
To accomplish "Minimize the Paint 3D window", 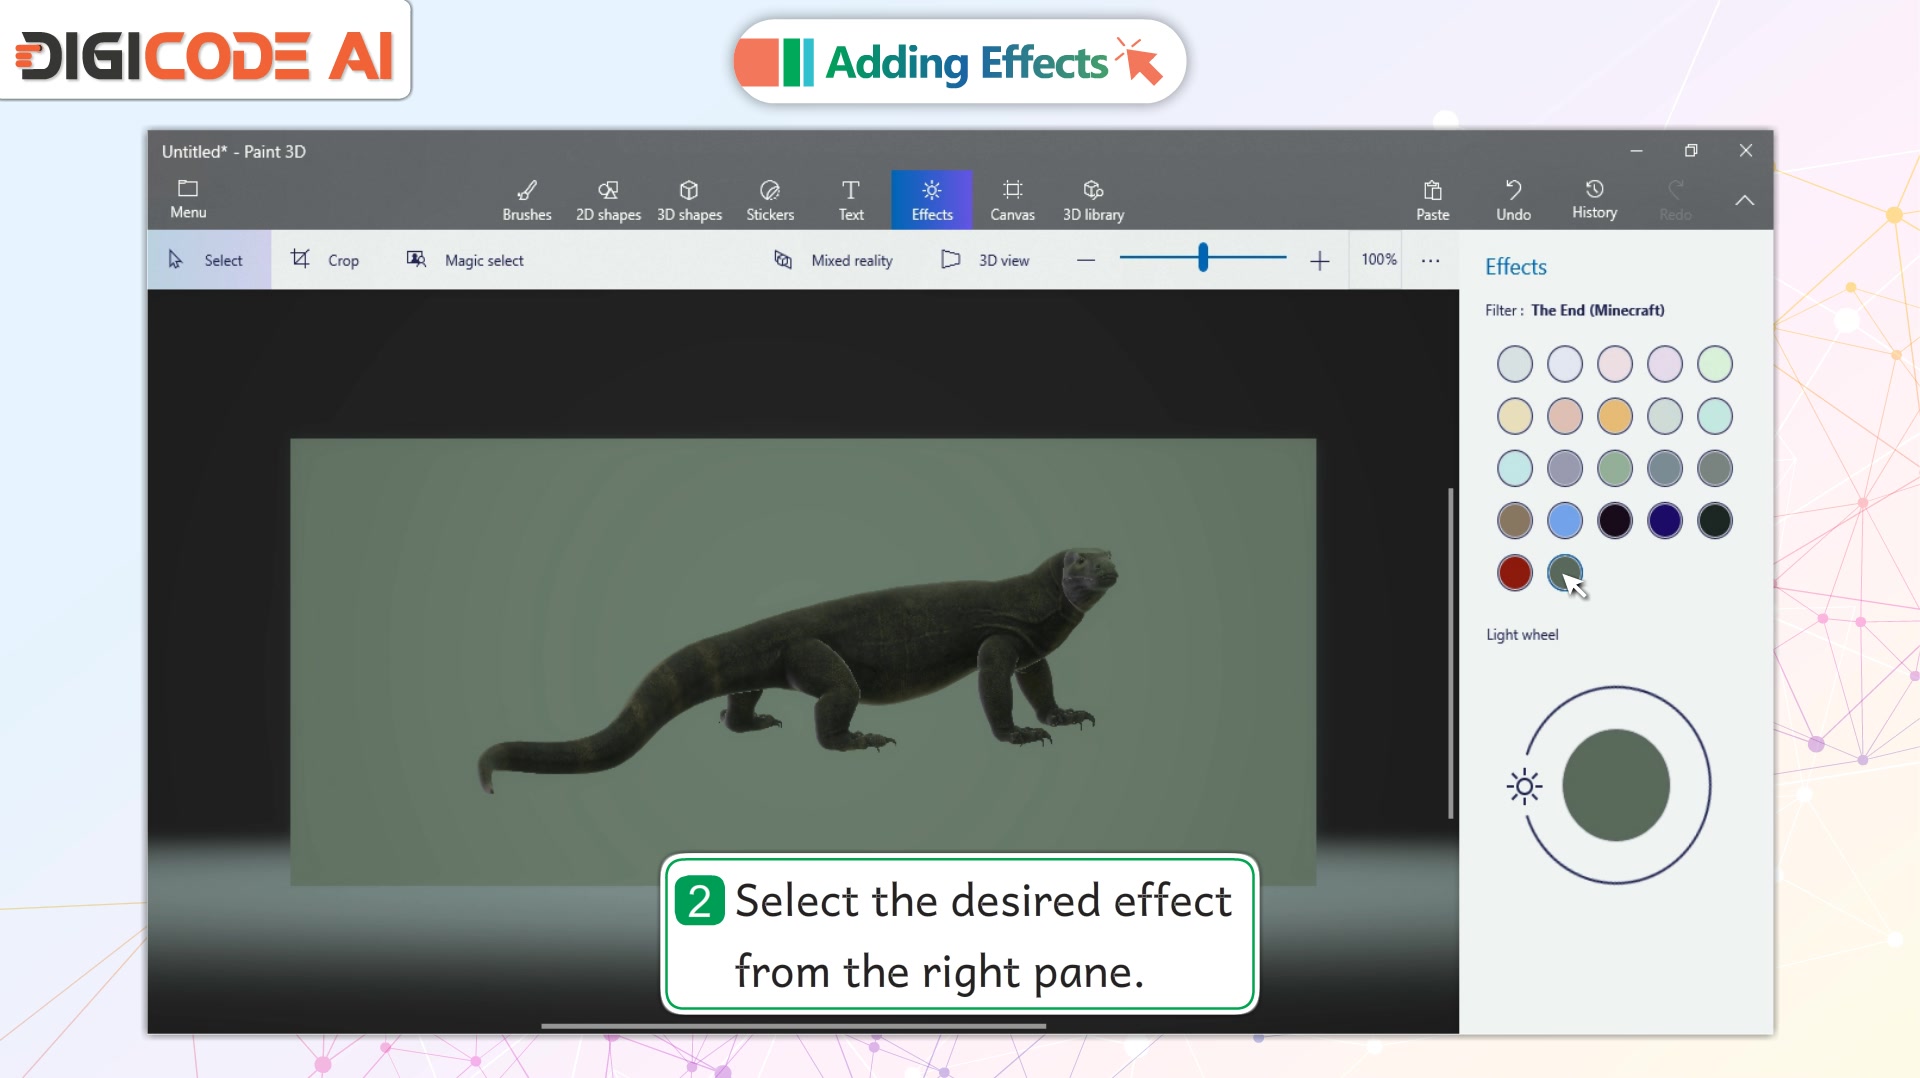I will click(x=1636, y=151).
